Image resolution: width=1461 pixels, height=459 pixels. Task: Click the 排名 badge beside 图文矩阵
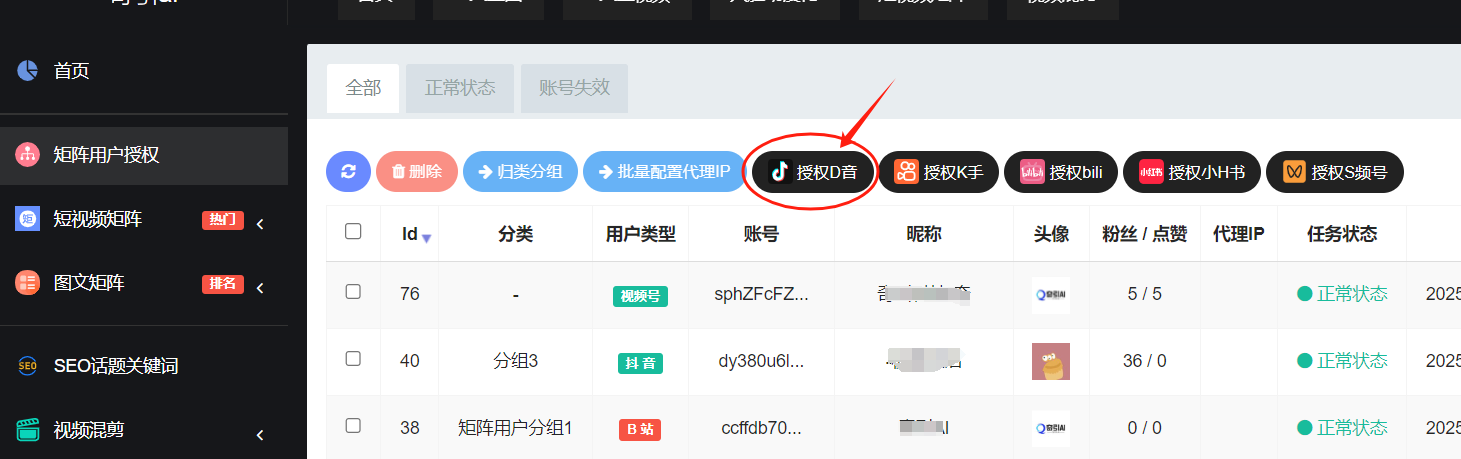(223, 284)
